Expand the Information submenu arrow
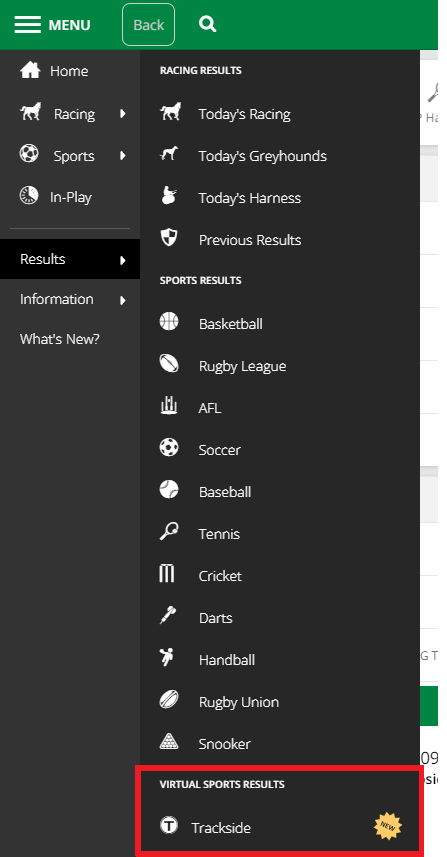Image resolution: width=447 pixels, height=857 pixels. (122, 300)
